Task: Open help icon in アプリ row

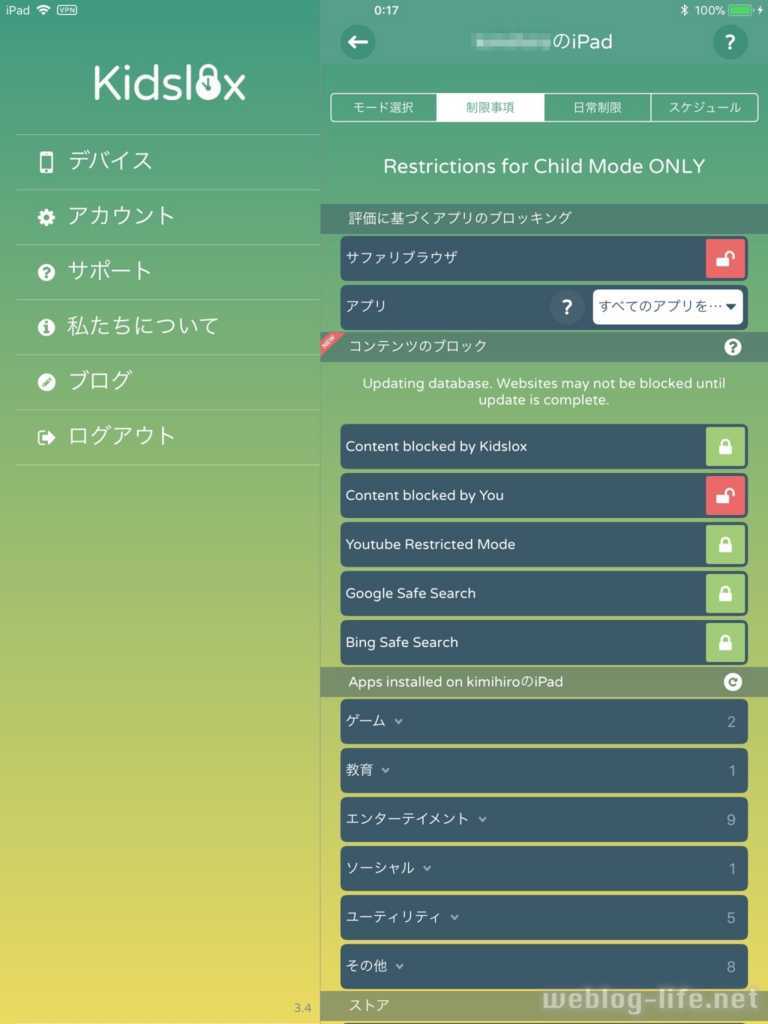Action: tap(567, 307)
